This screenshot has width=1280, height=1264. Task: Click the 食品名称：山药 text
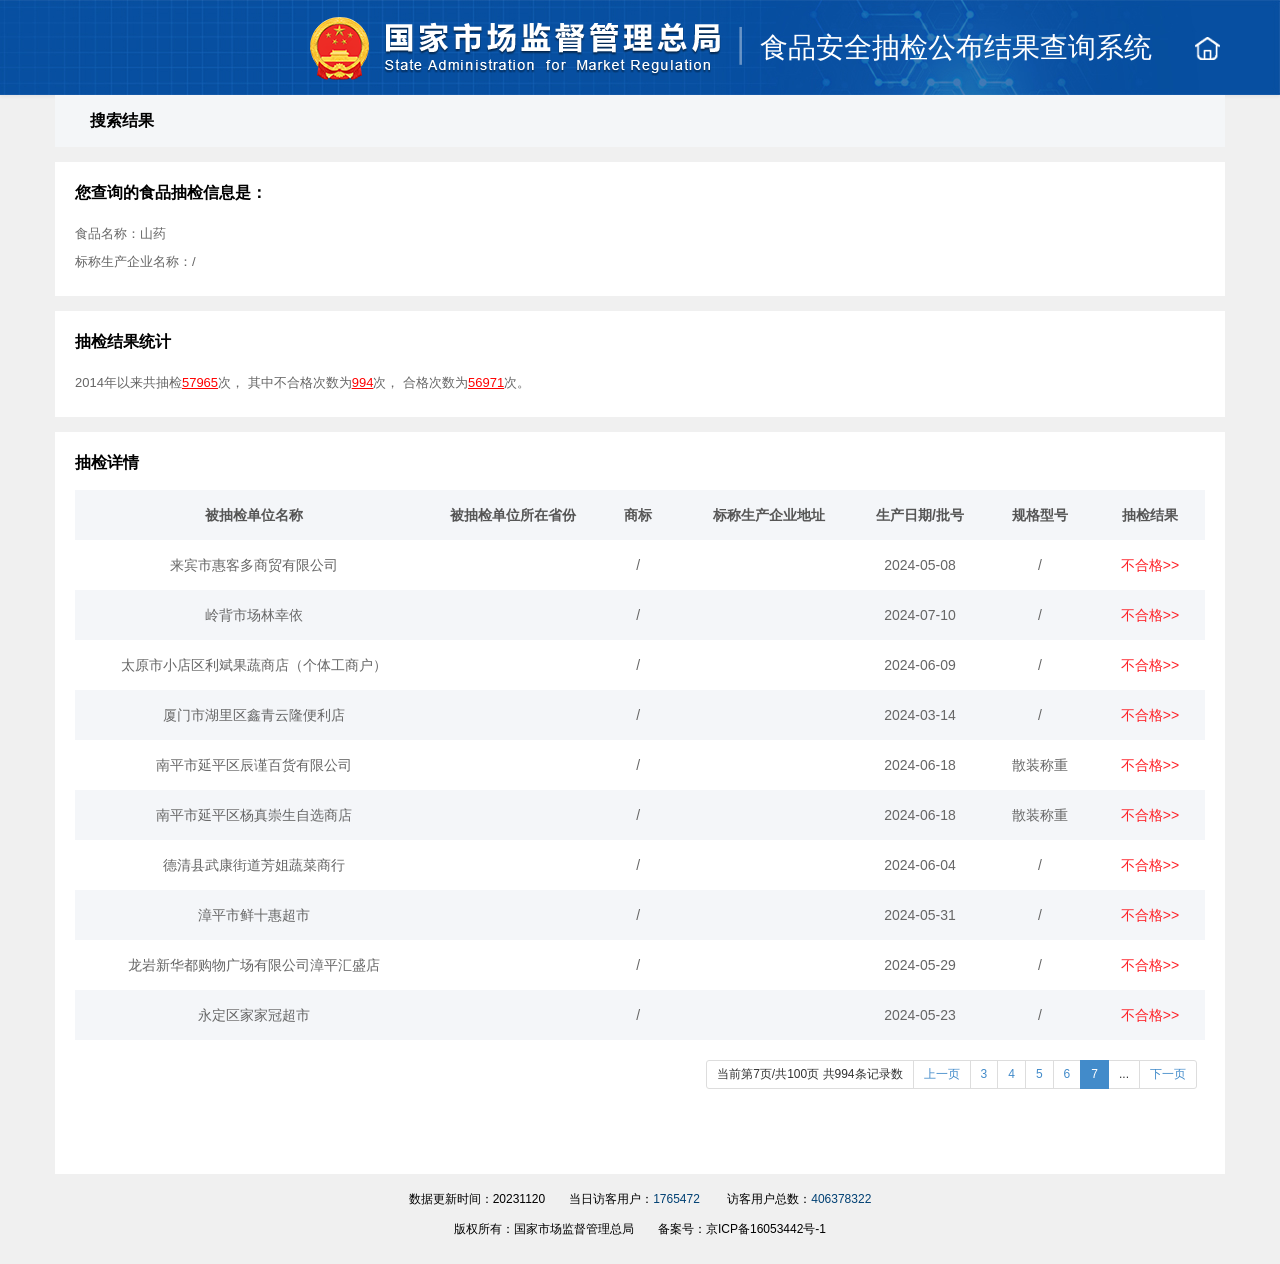pyautogui.click(x=120, y=234)
